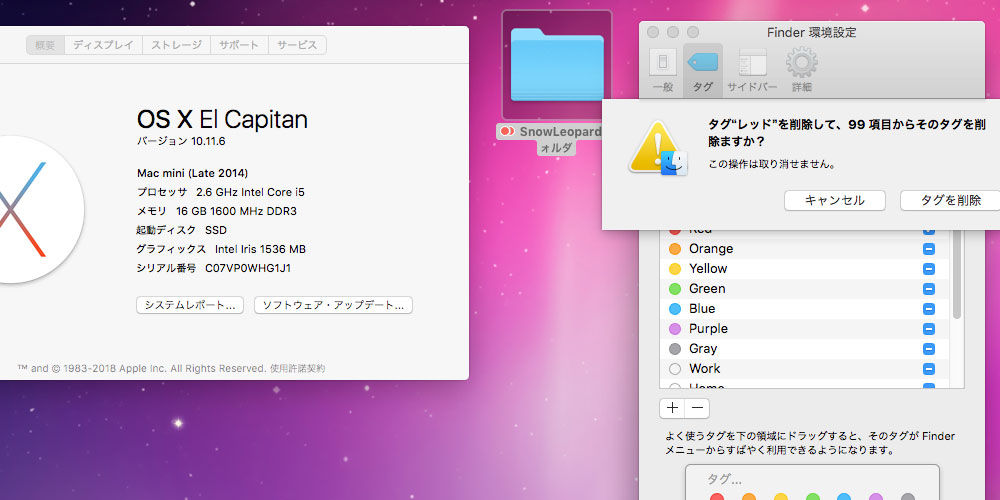The image size is (1000, 500).
Task: Remove selected tag with minus button
Action: click(x=697, y=408)
